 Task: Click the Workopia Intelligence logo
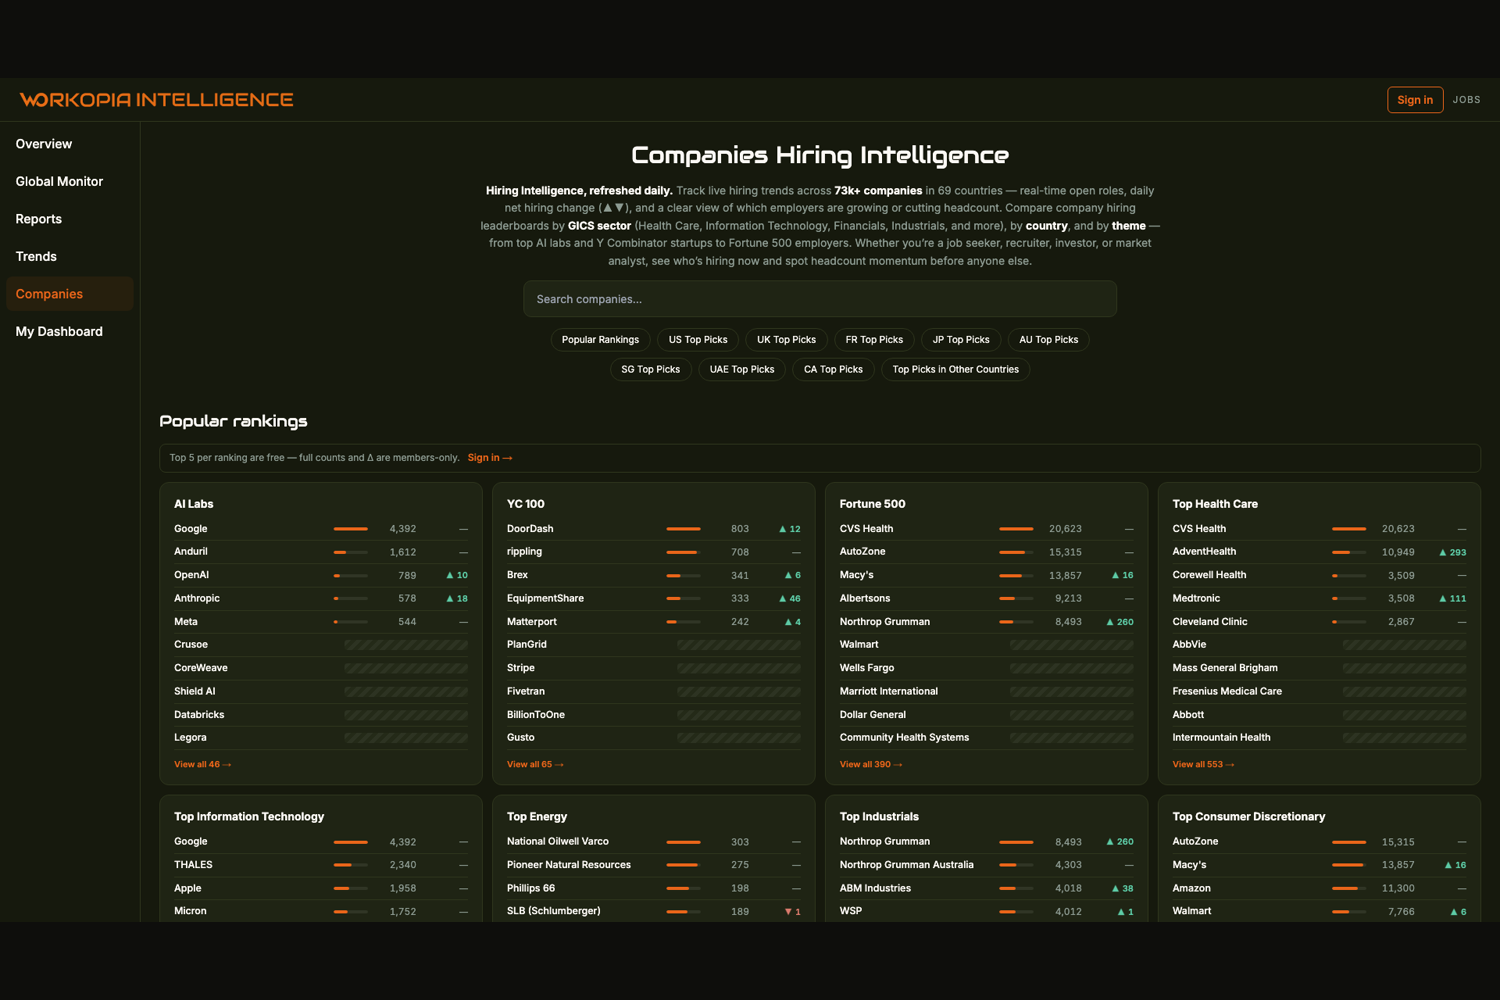(156, 100)
